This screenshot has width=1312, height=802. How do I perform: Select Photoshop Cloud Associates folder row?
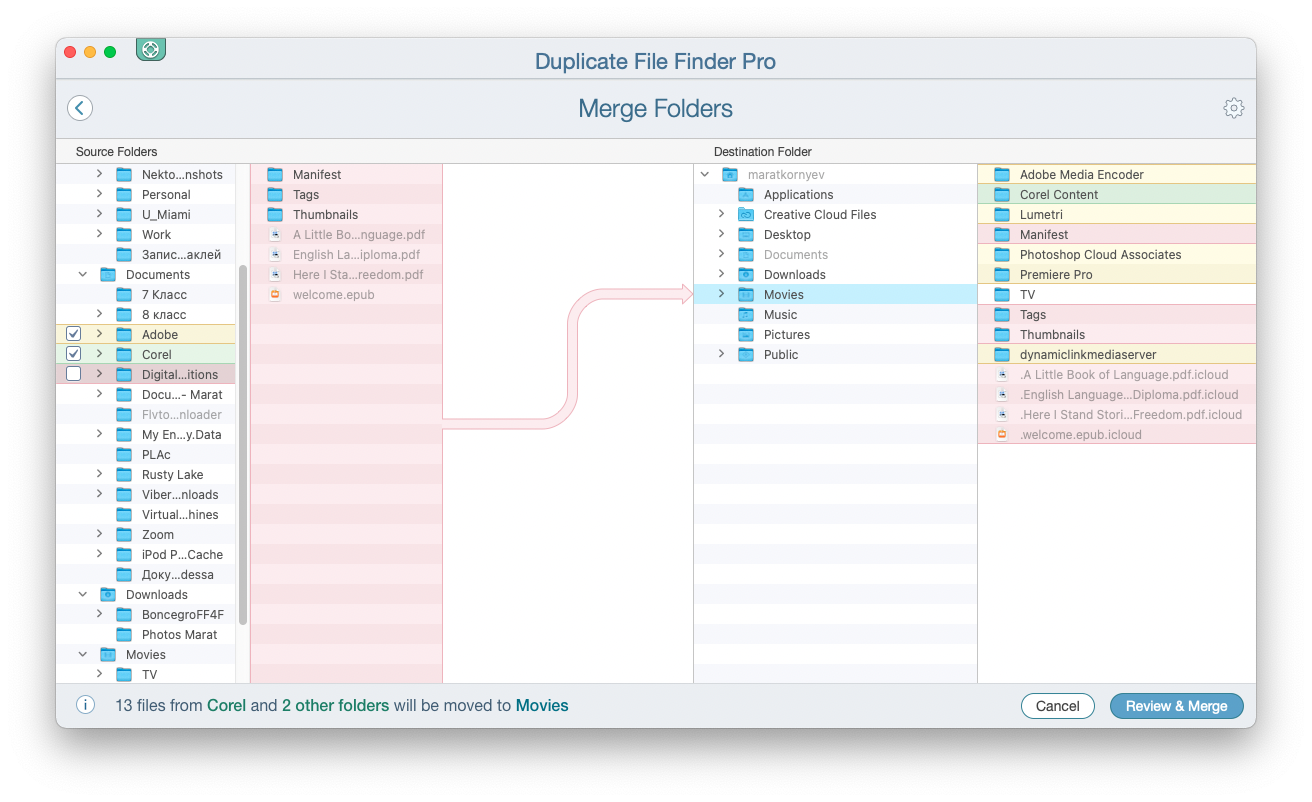click(1116, 254)
